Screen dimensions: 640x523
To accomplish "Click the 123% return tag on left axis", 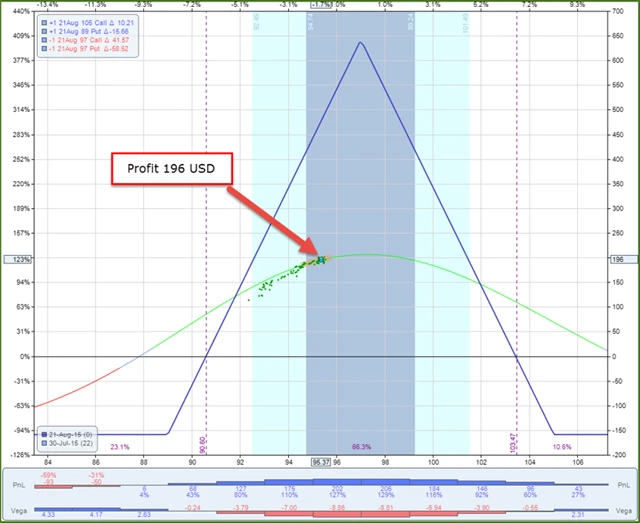I will [18, 259].
